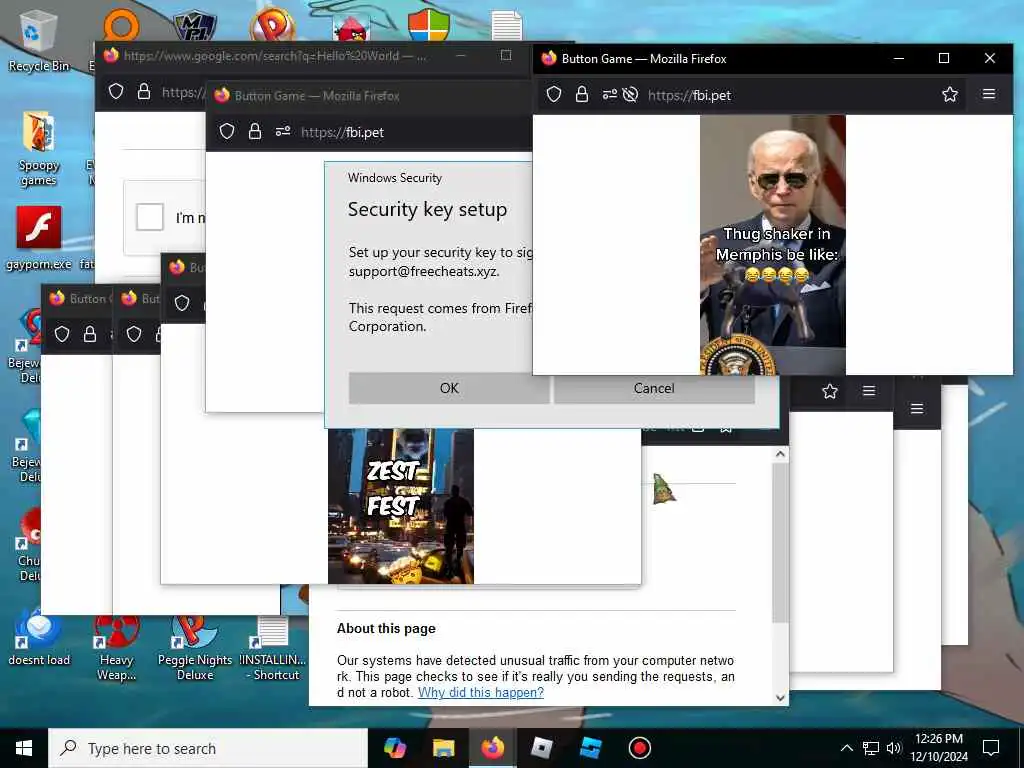Open Copilot from the taskbar
This screenshot has height=768, width=1024.
pyautogui.click(x=394, y=748)
